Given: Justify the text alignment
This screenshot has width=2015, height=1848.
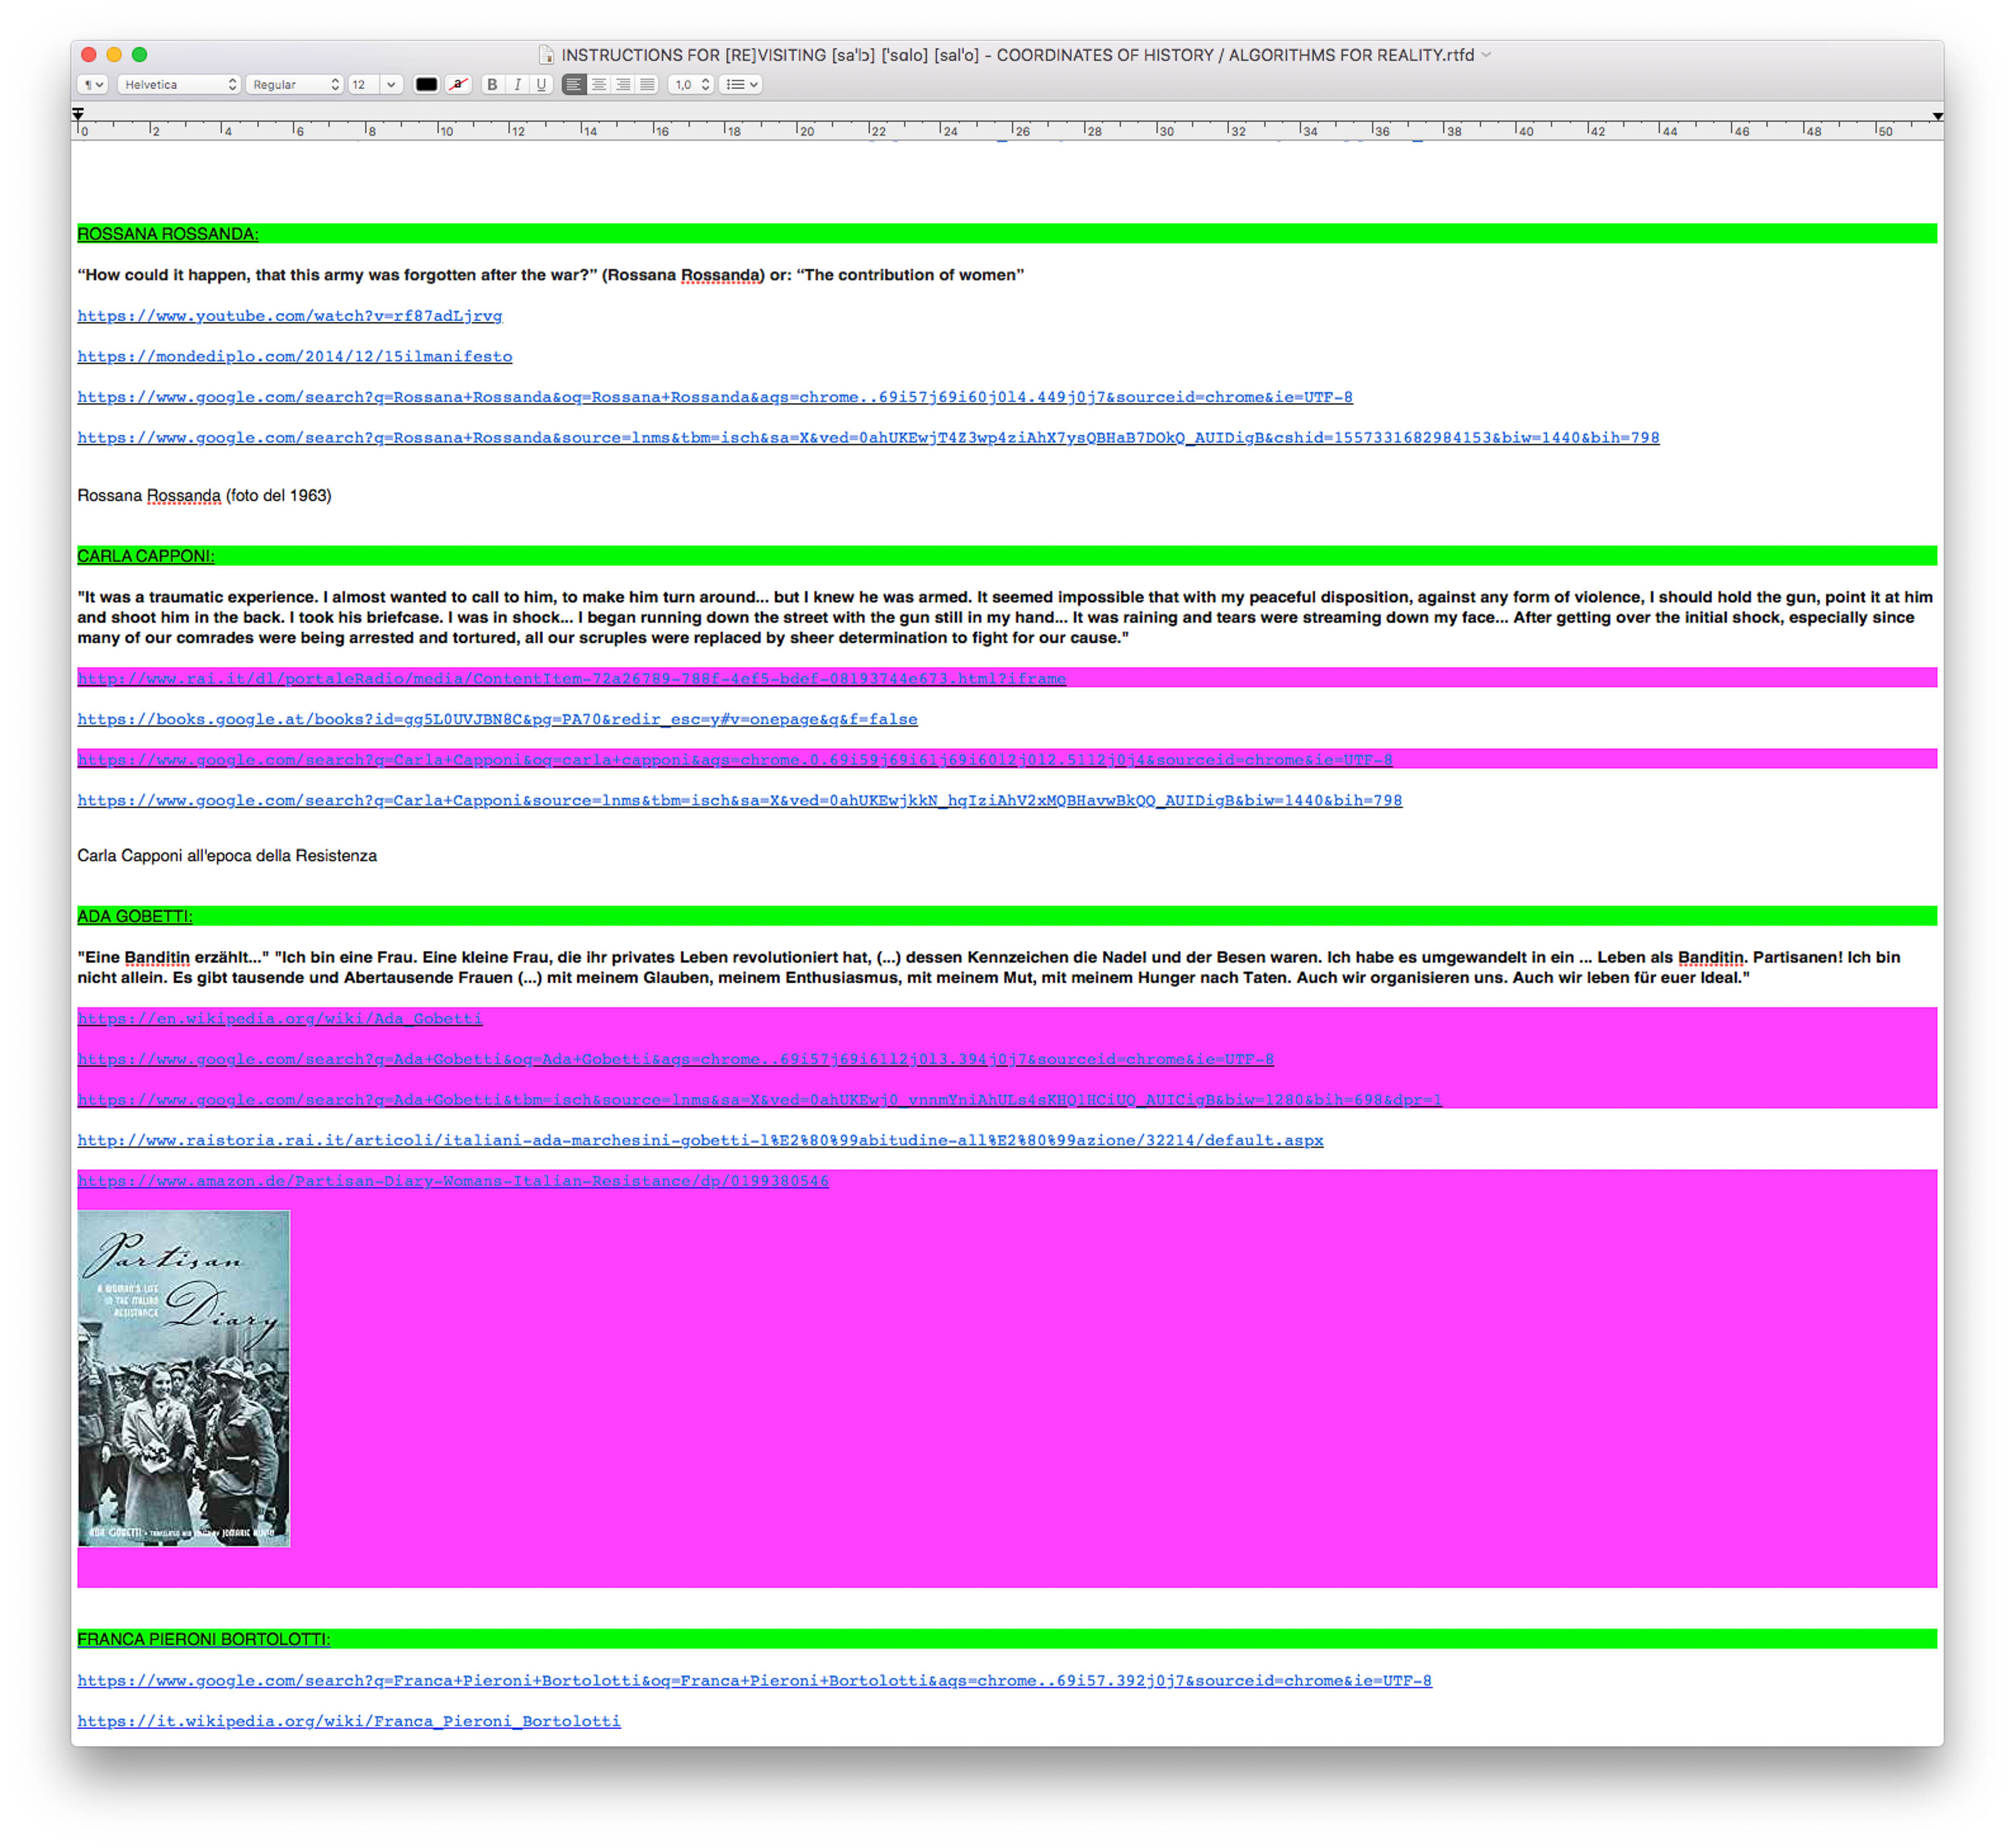Looking at the screenshot, I should click(x=647, y=85).
